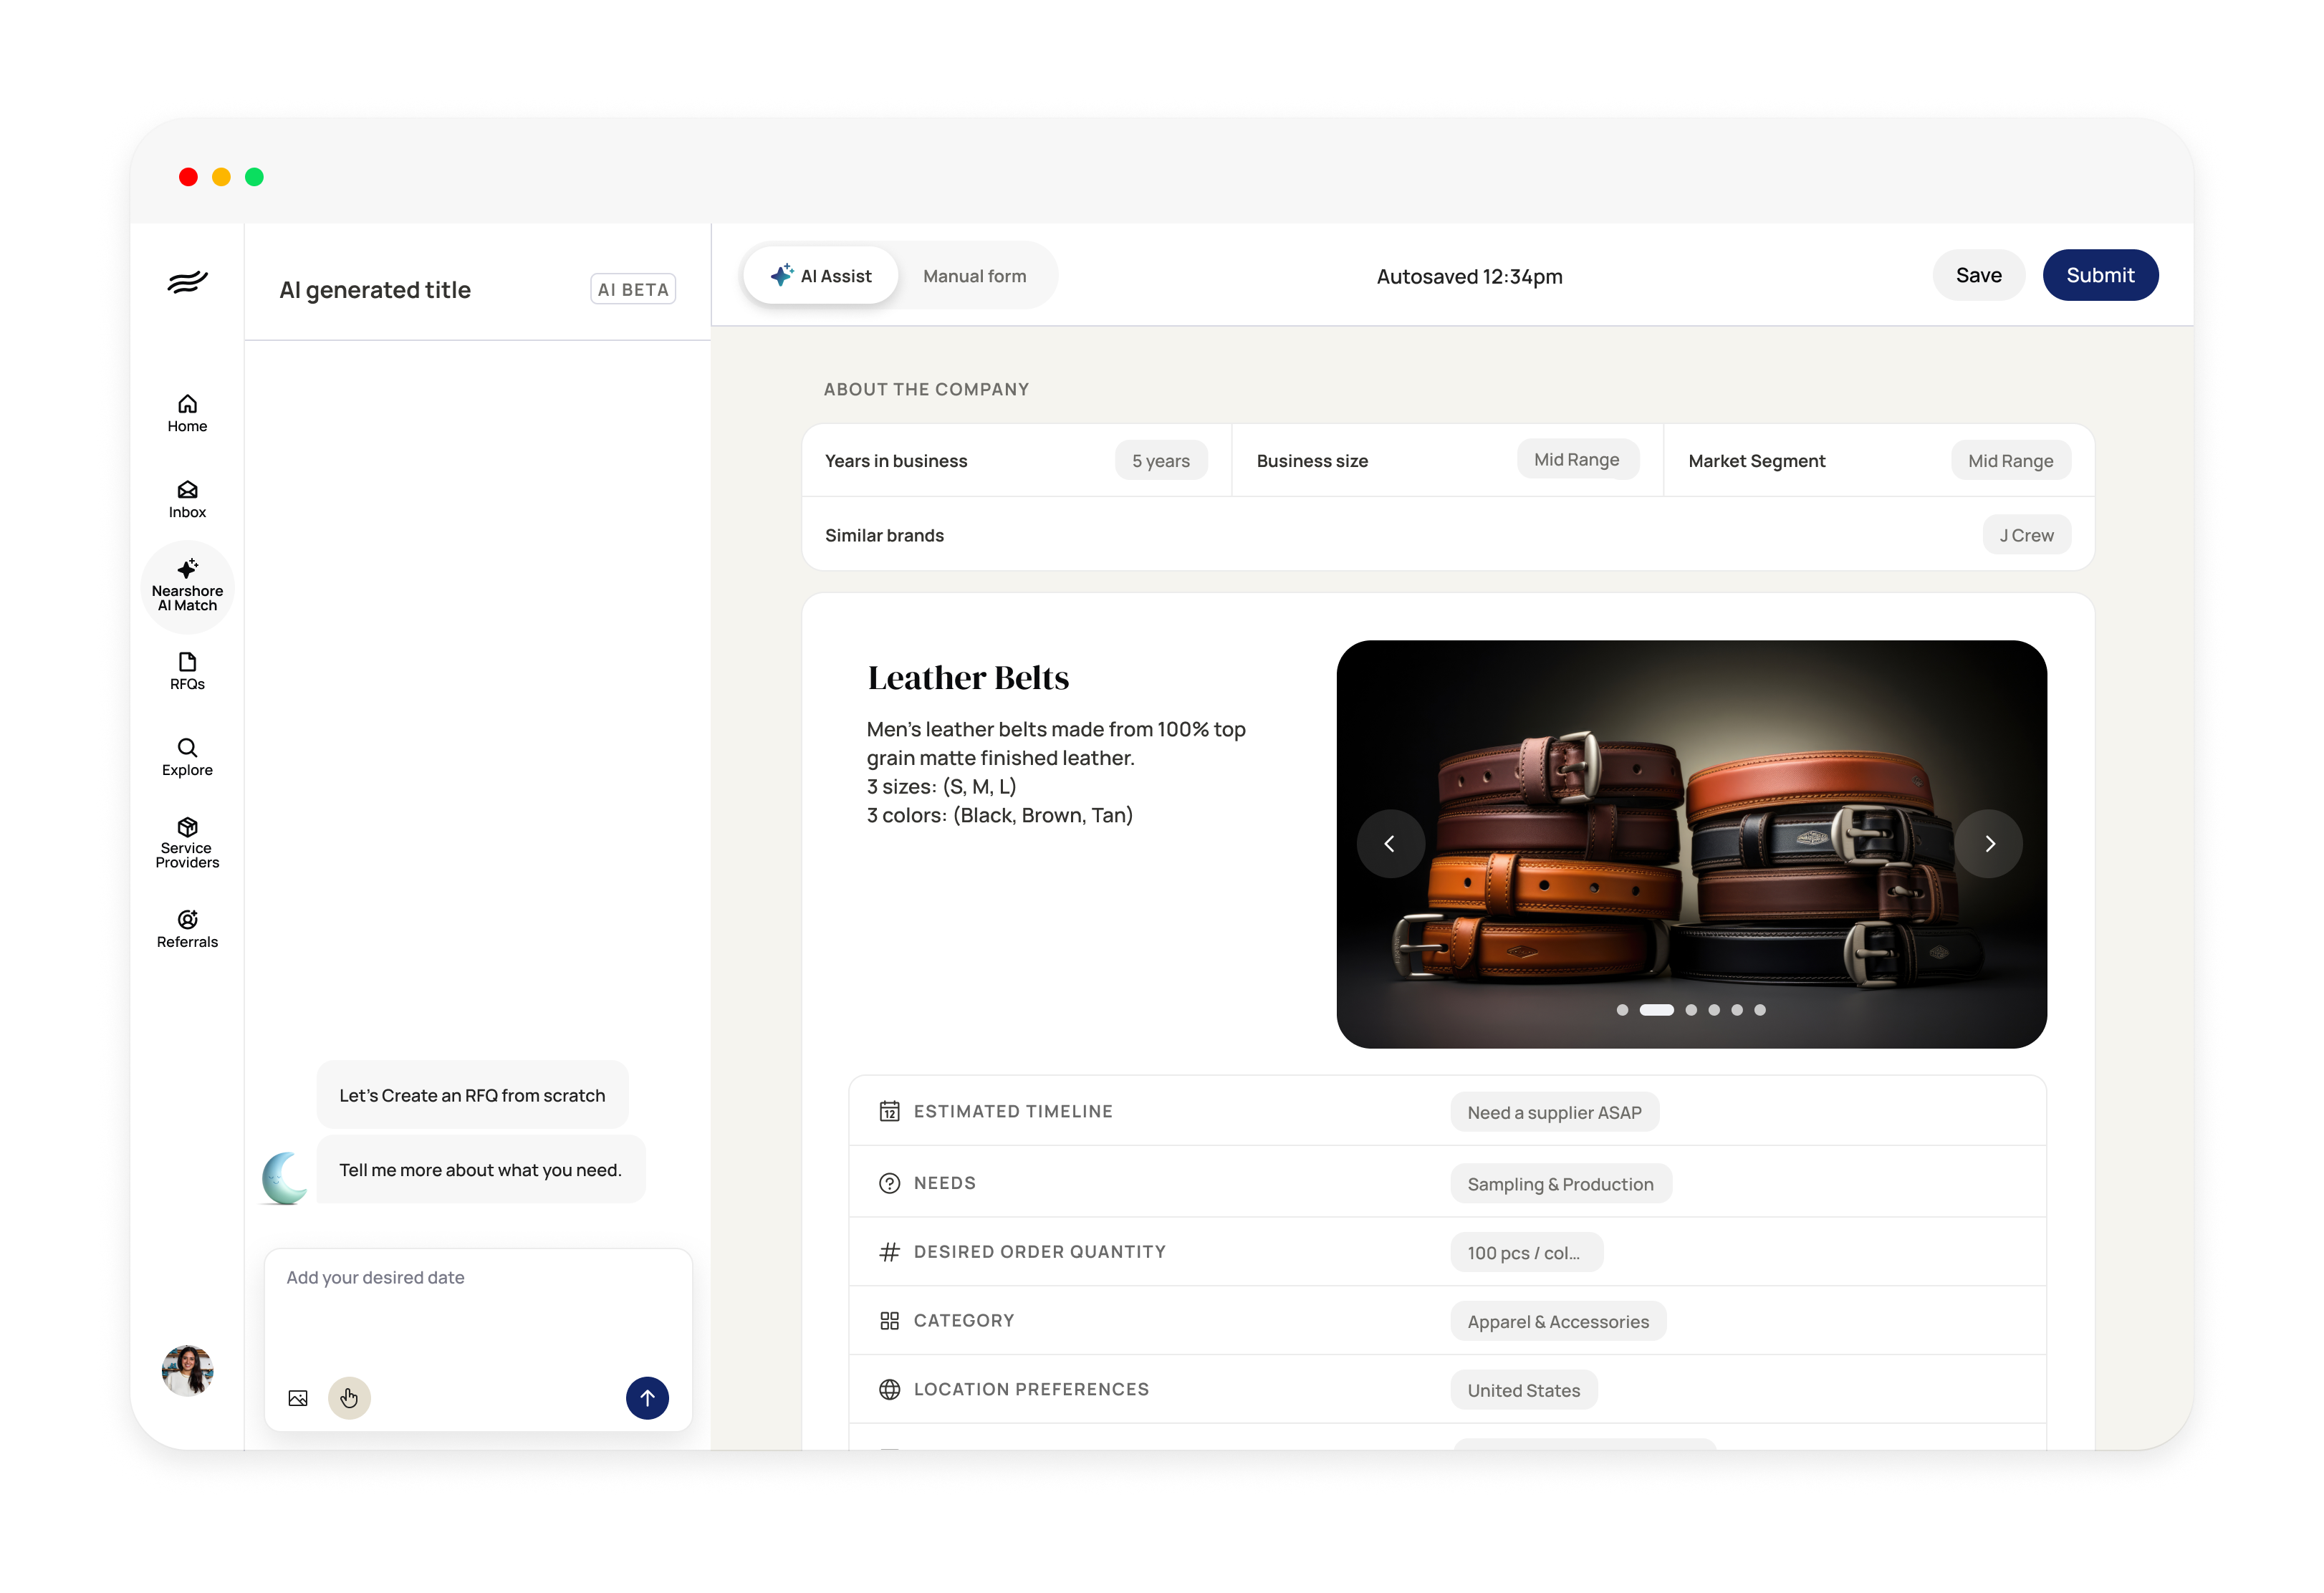Select Nearshore AI Match sidebar item
2324x1593 pixels.
(x=187, y=587)
